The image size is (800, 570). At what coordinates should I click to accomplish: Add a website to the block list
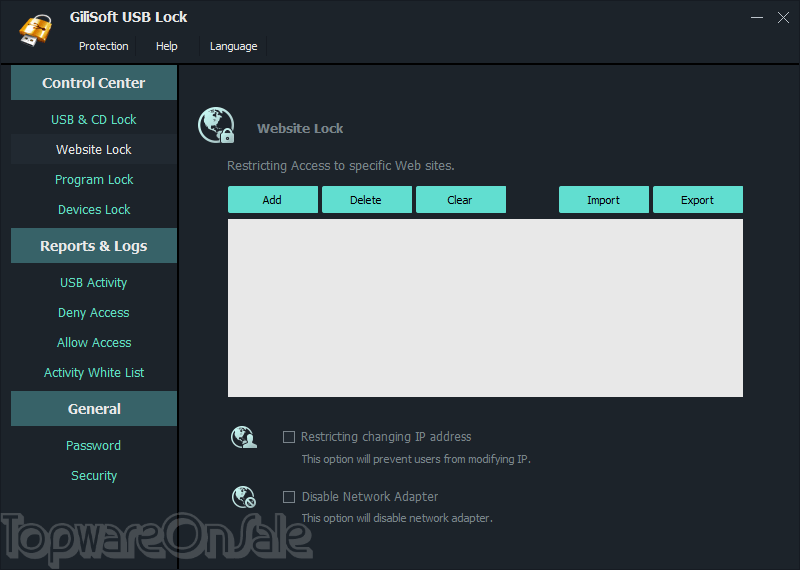coord(272,200)
